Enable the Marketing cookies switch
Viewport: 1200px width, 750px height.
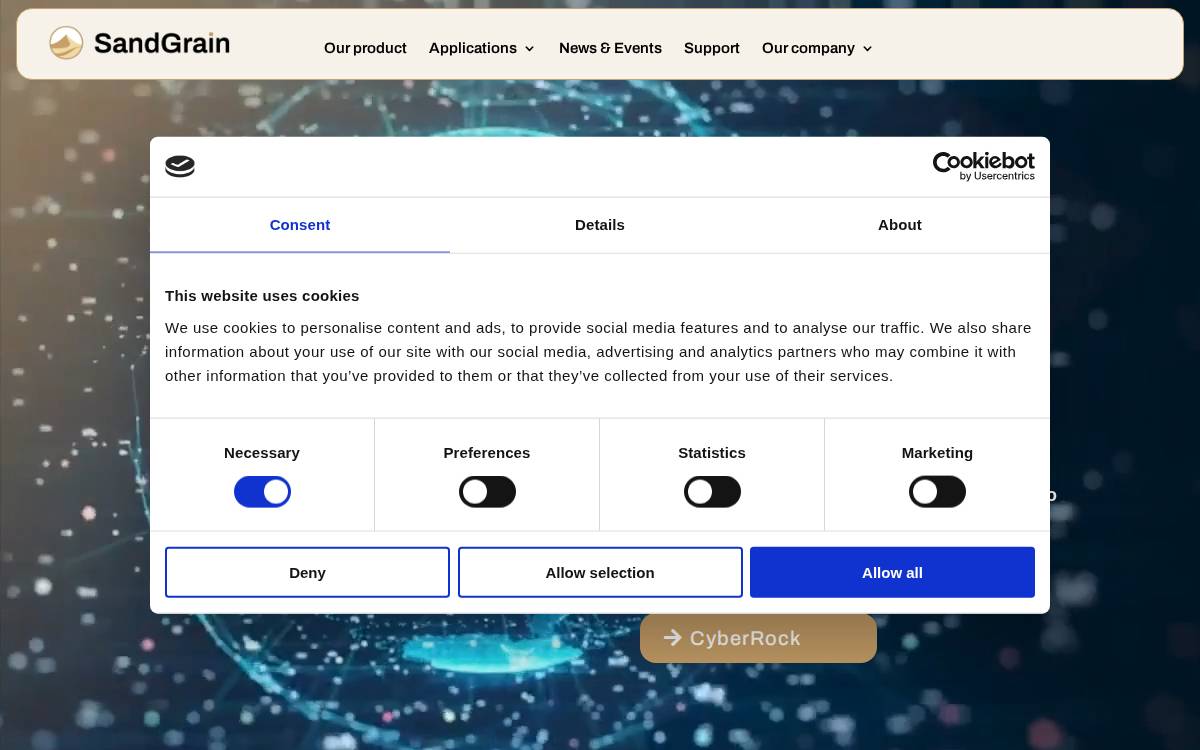pos(937,492)
